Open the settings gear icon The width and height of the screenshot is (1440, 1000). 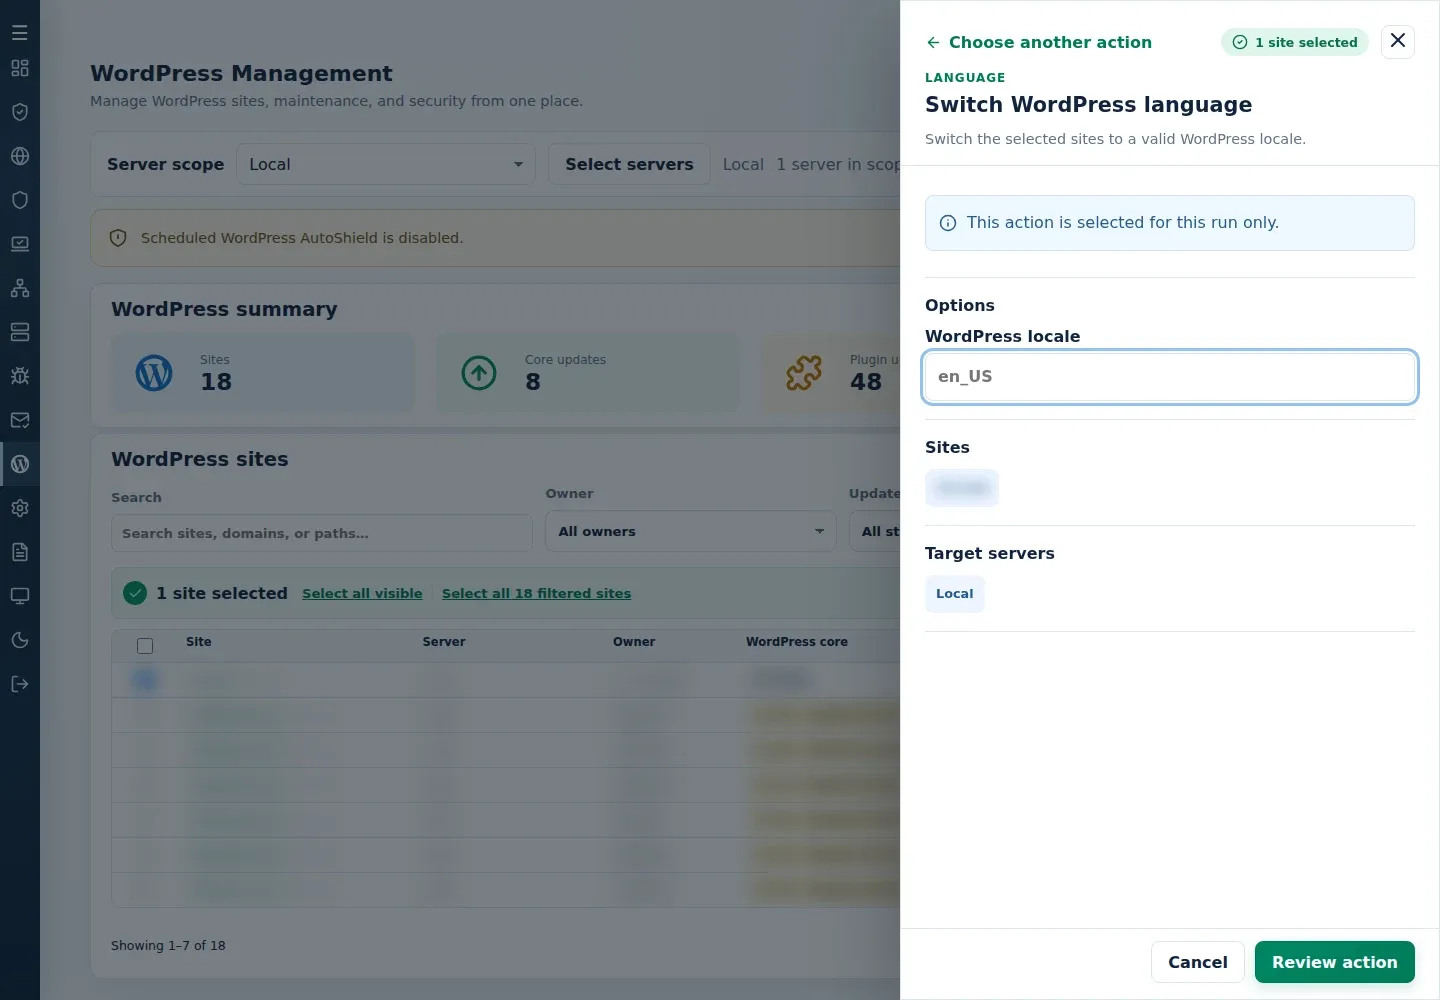pos(20,508)
